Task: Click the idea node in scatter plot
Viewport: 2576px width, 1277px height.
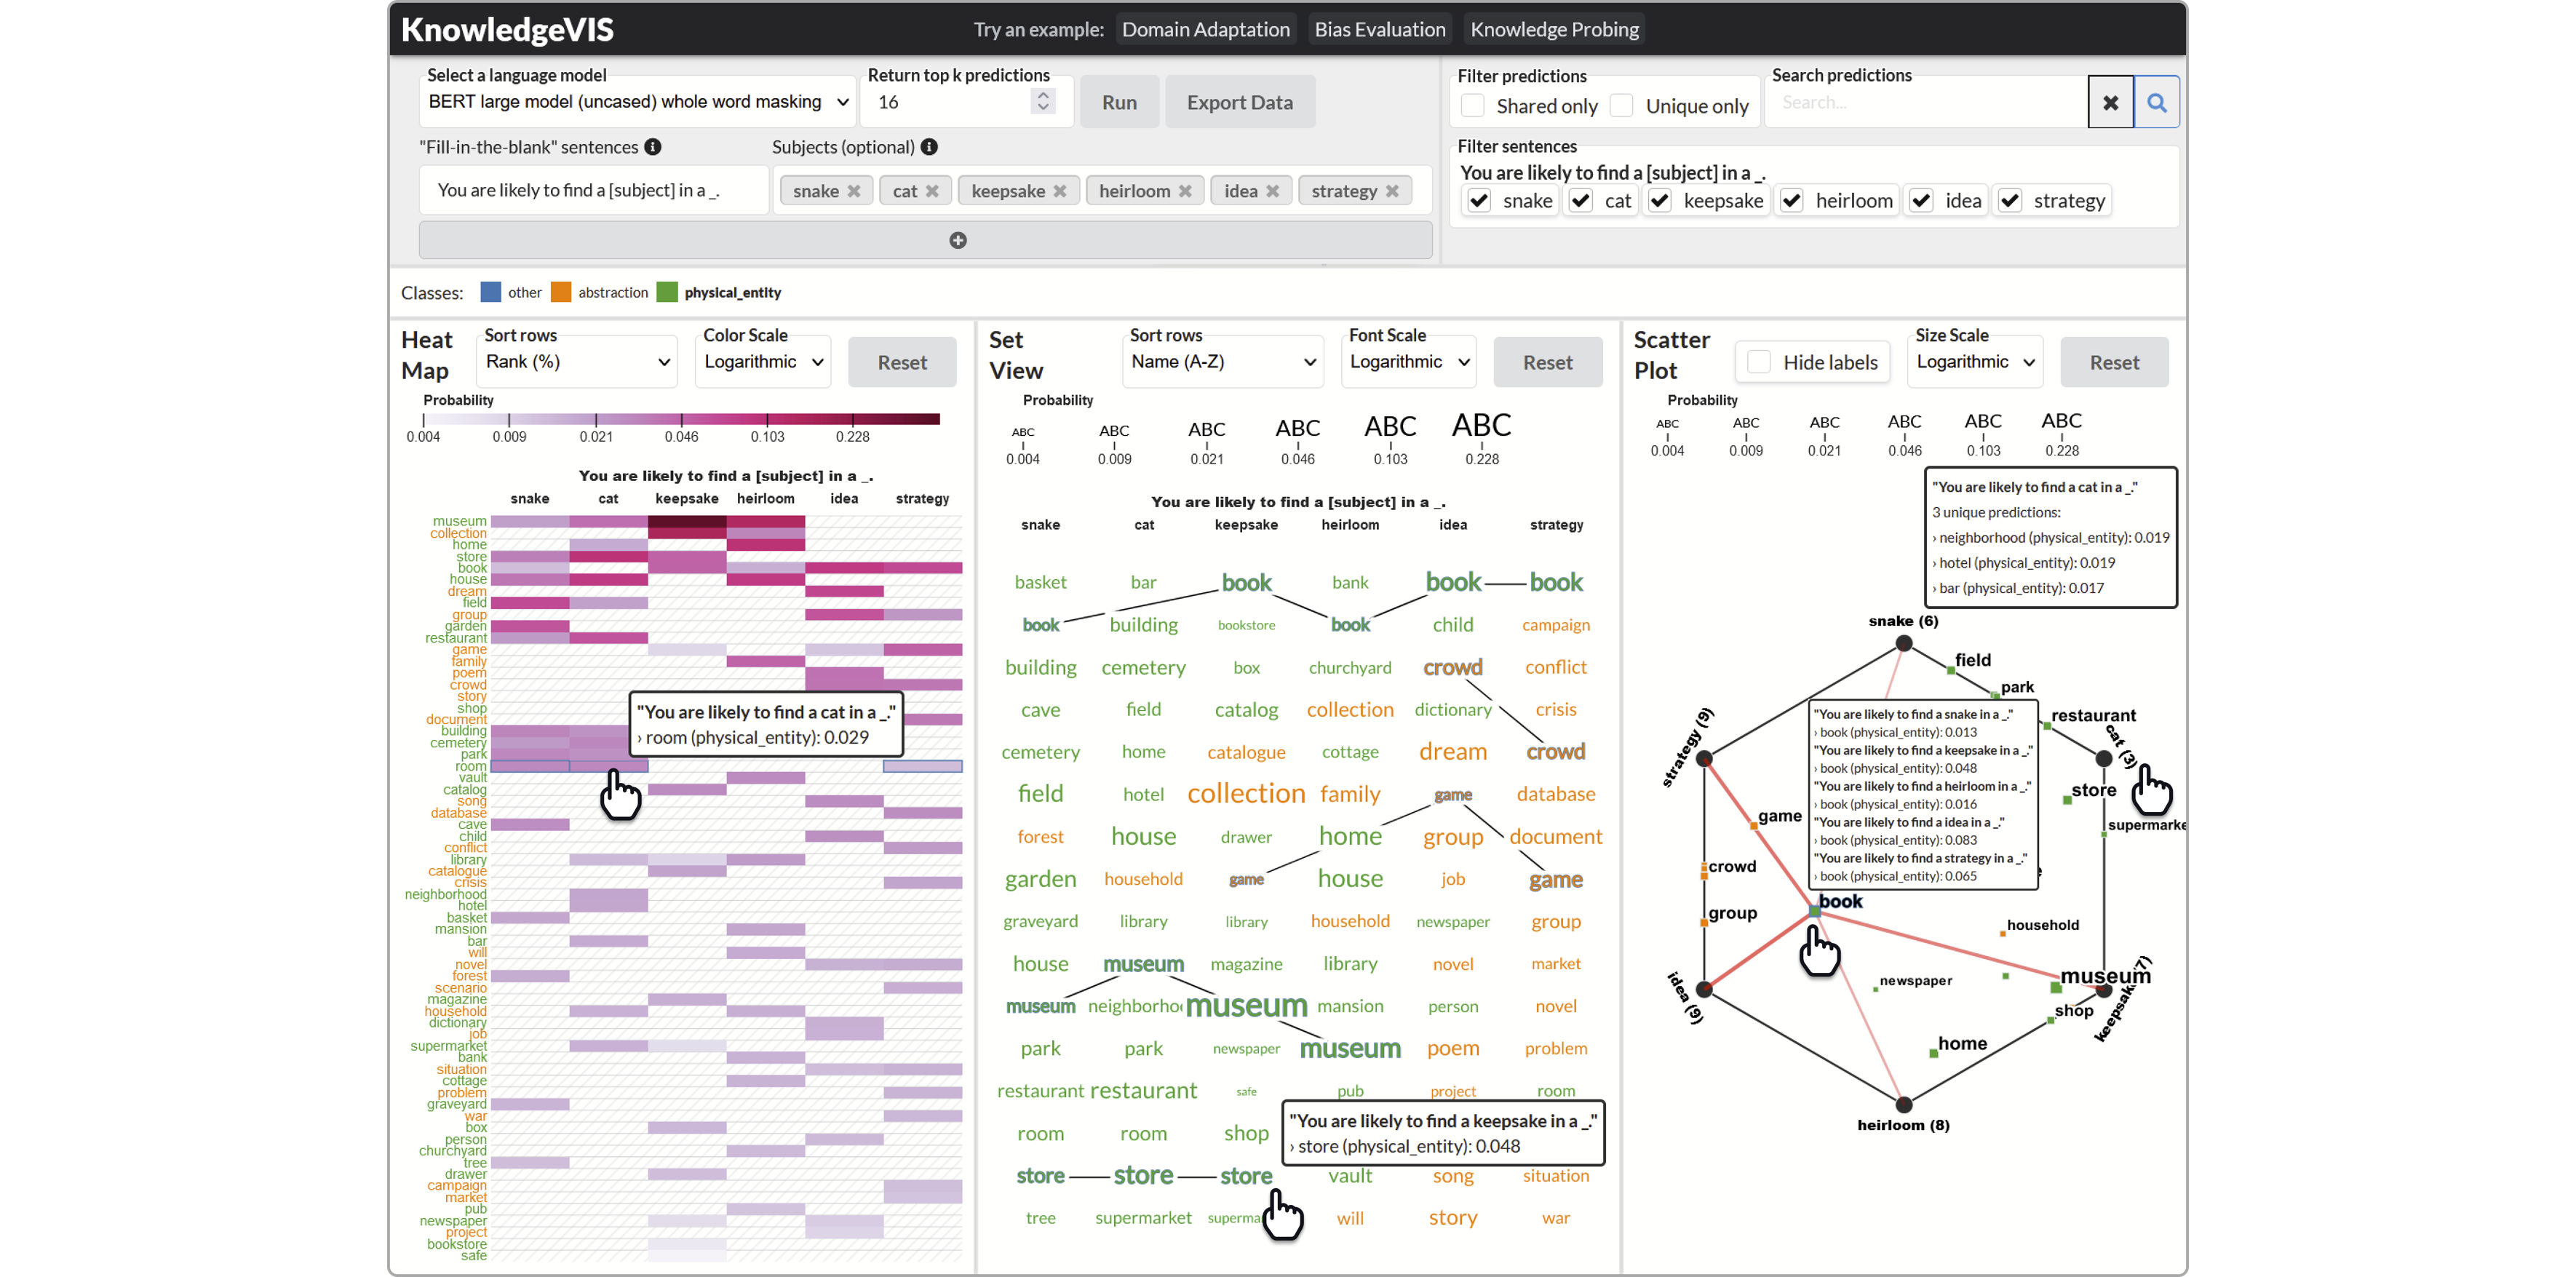Action: (x=1705, y=990)
